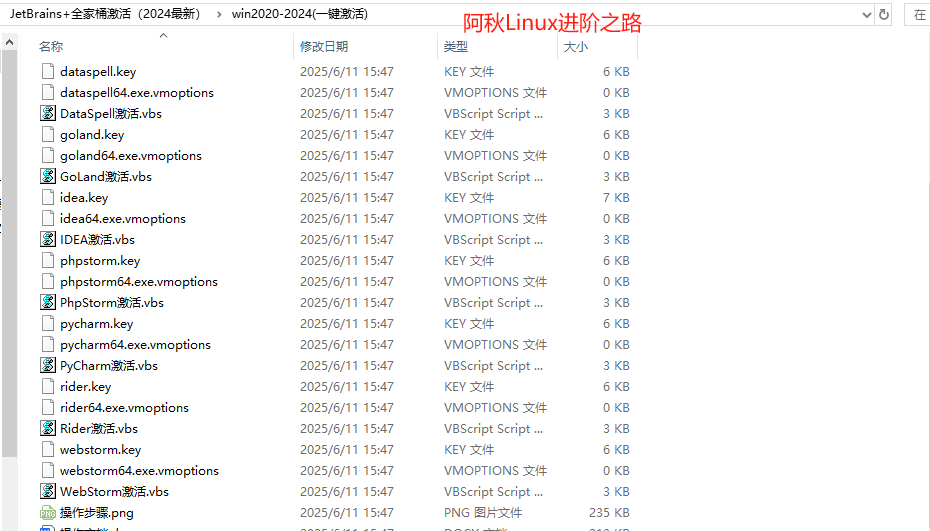930x531 pixels.
Task: Sort files by the 大小 column header
Action: coord(575,46)
